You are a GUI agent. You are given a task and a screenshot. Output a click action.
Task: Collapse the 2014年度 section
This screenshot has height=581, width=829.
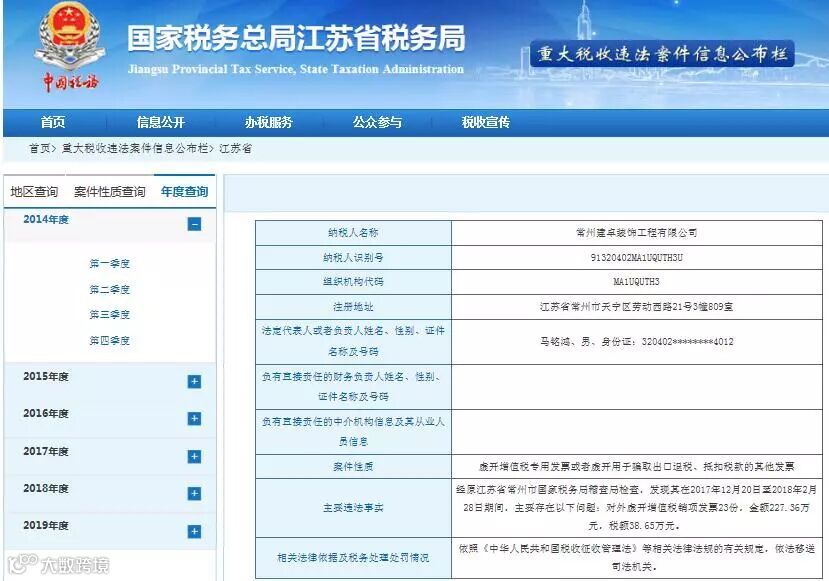[194, 224]
